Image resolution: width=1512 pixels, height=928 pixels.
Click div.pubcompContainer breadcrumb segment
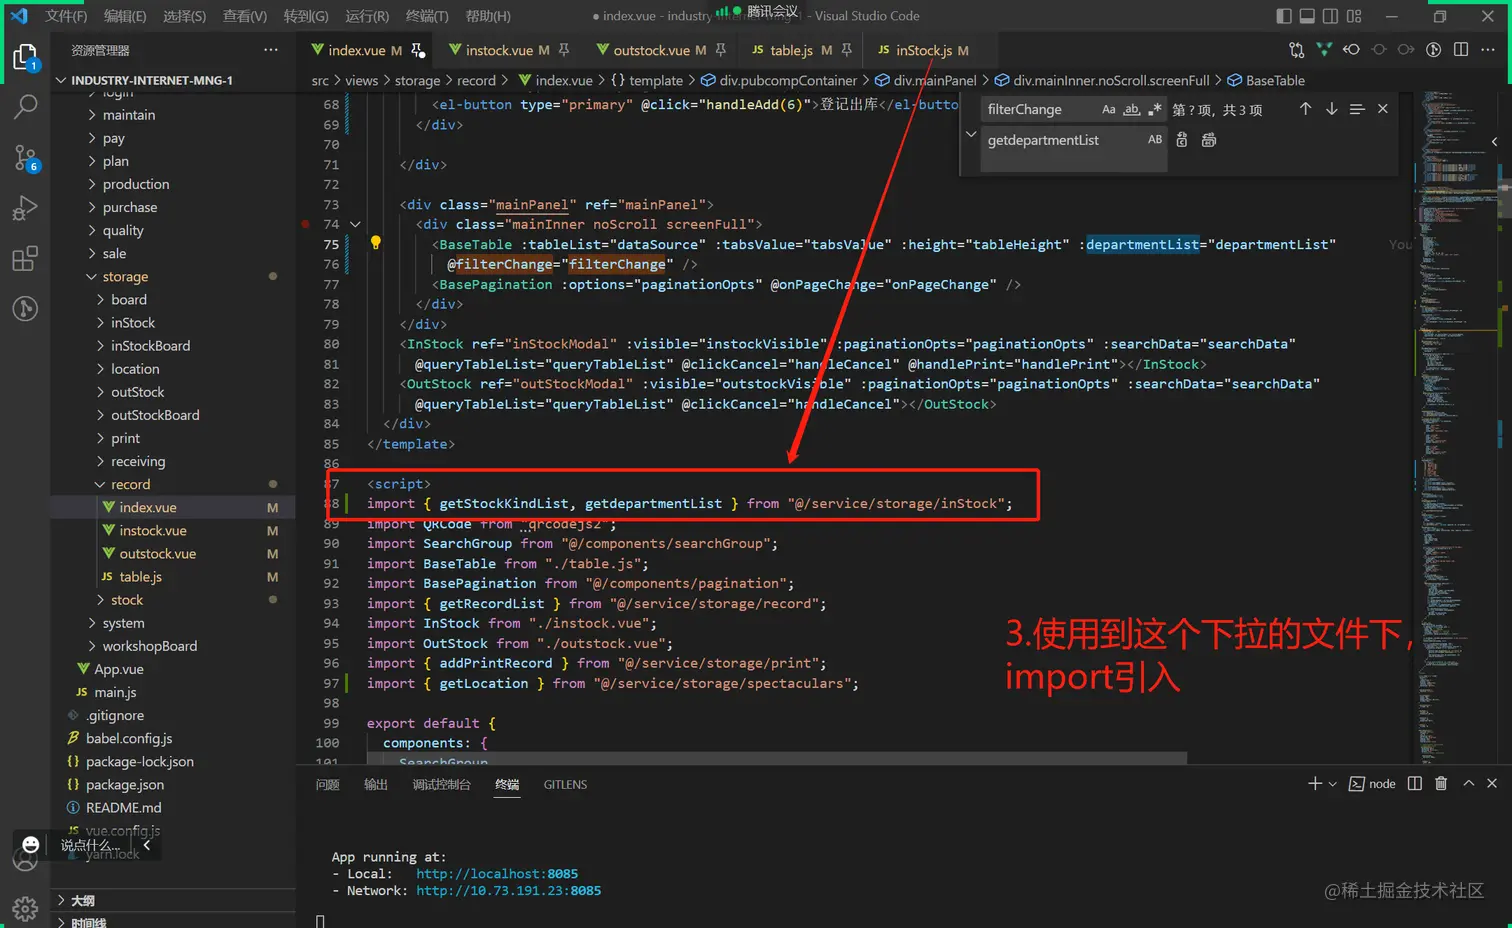click(778, 80)
